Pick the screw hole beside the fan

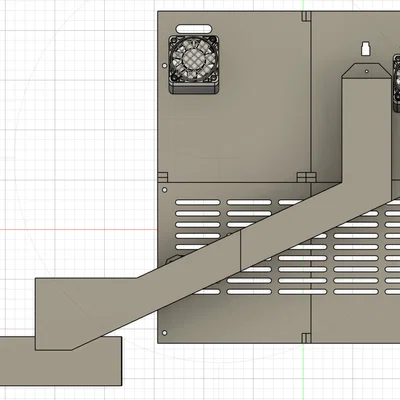164,66
